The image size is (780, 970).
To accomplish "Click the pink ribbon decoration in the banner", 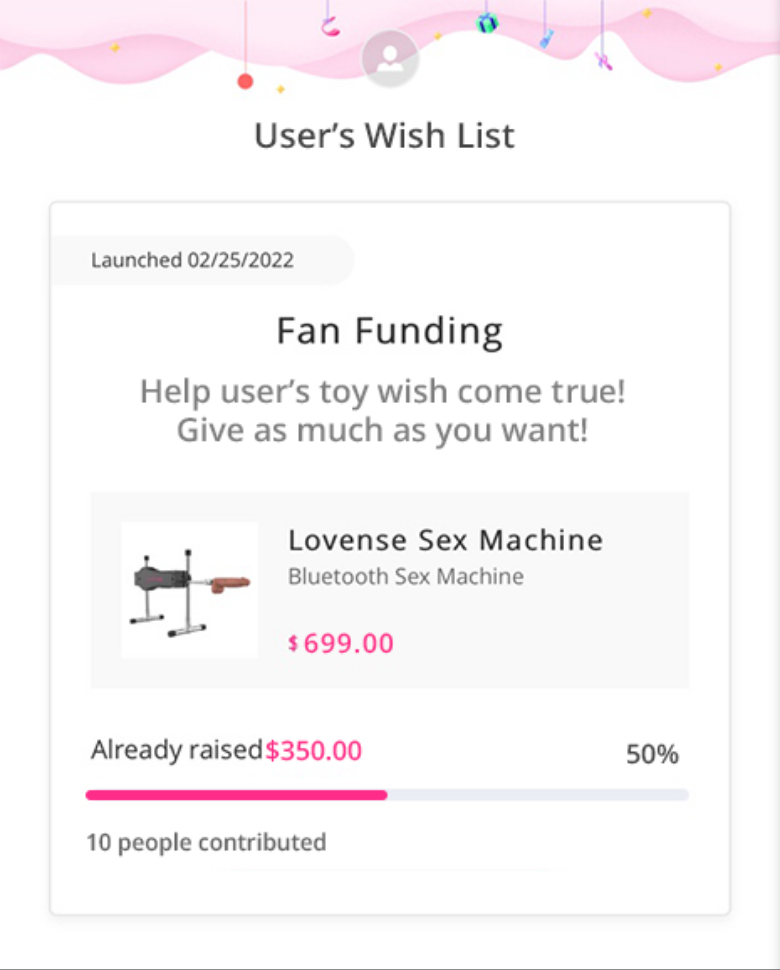I will [x=330, y=27].
